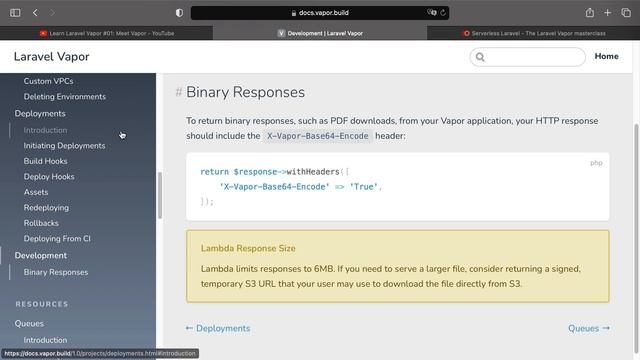Open Deploying From CI sidebar link
The width and height of the screenshot is (640, 360).
57,238
